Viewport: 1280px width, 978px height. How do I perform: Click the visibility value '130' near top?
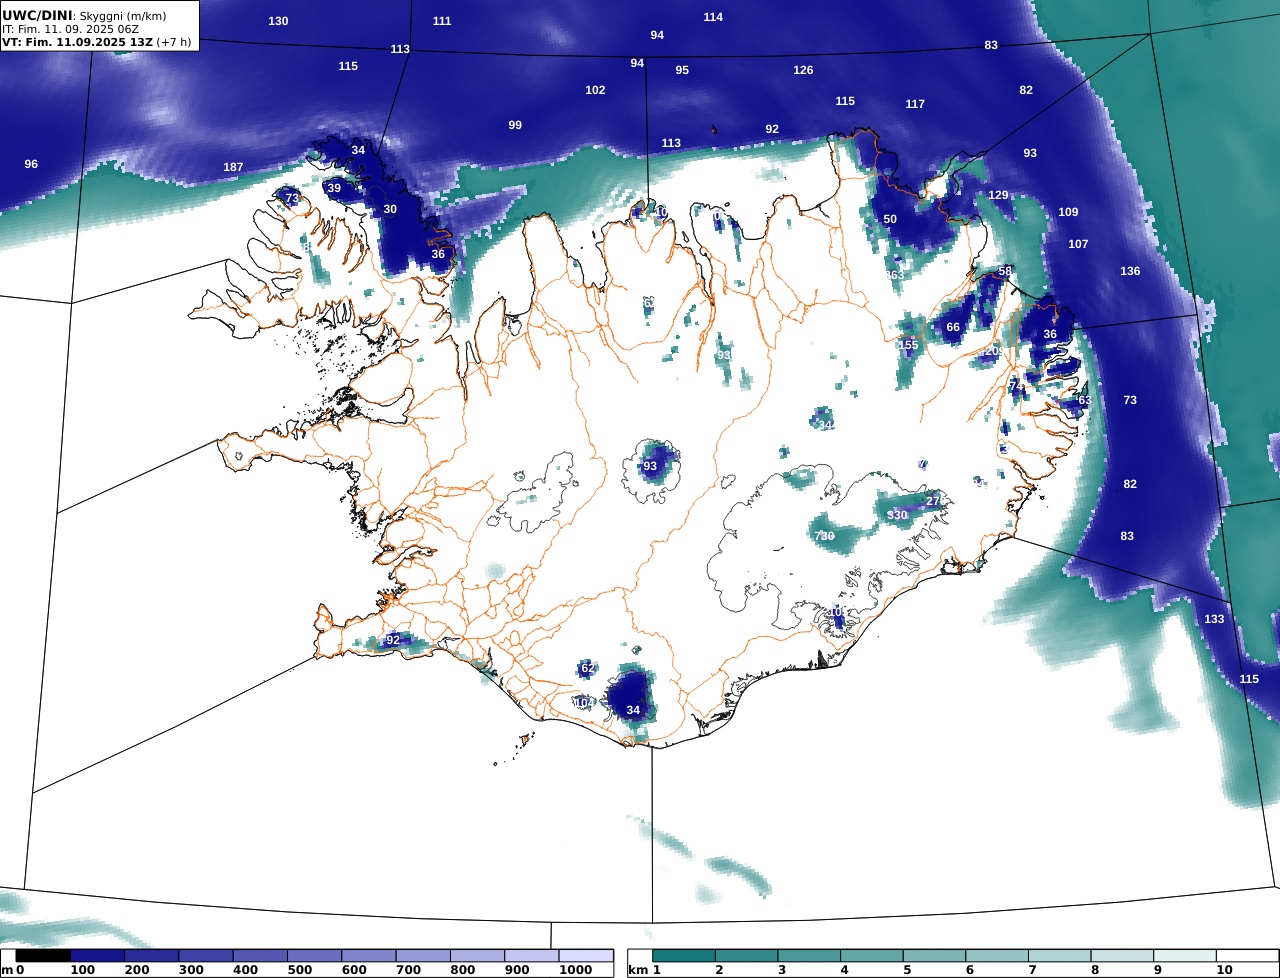pos(279,22)
